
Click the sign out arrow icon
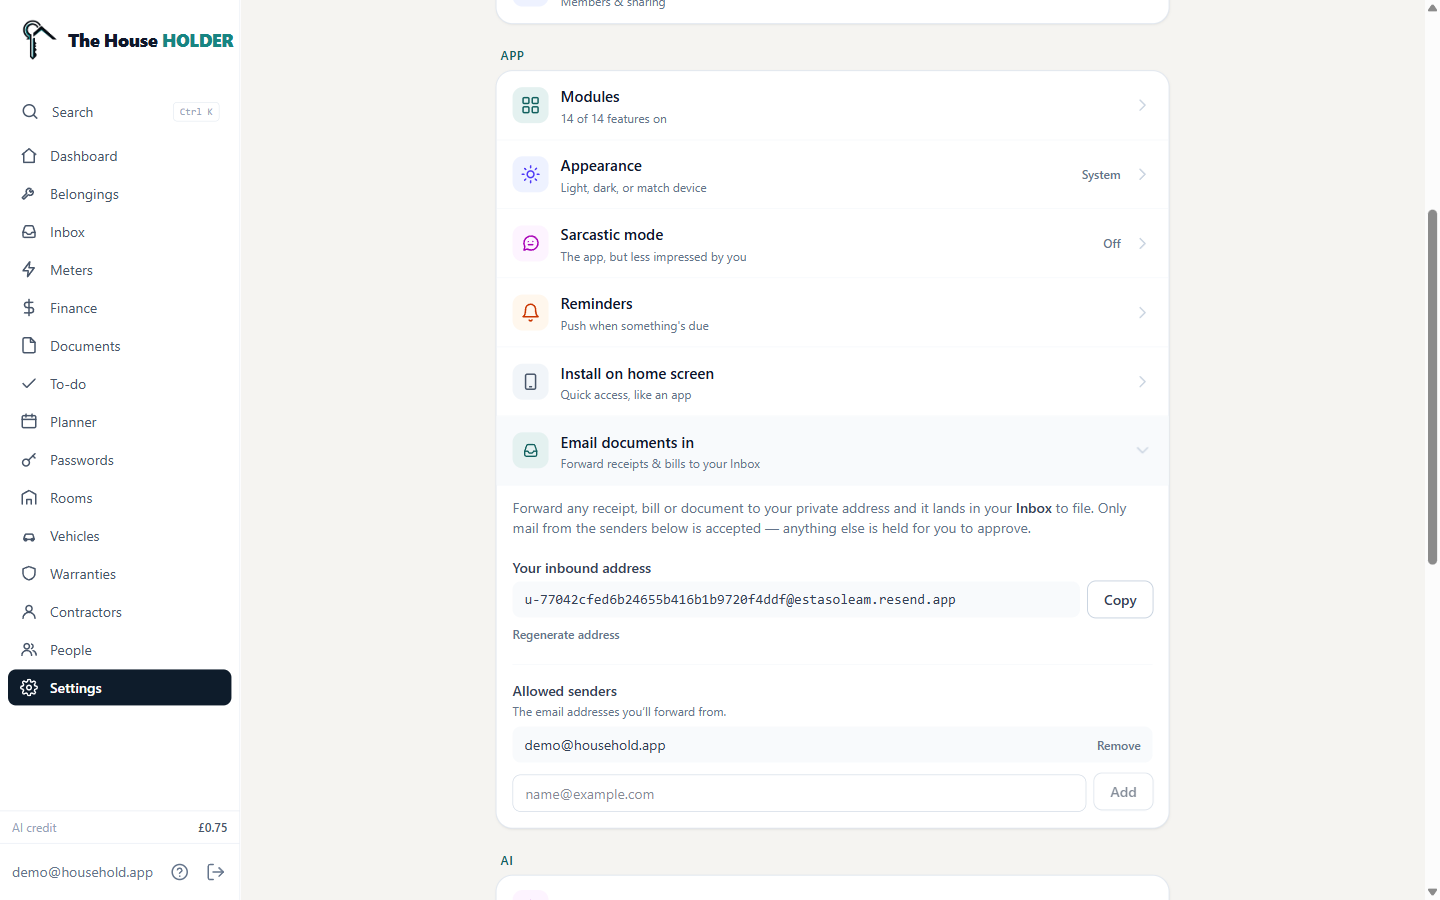click(x=216, y=872)
